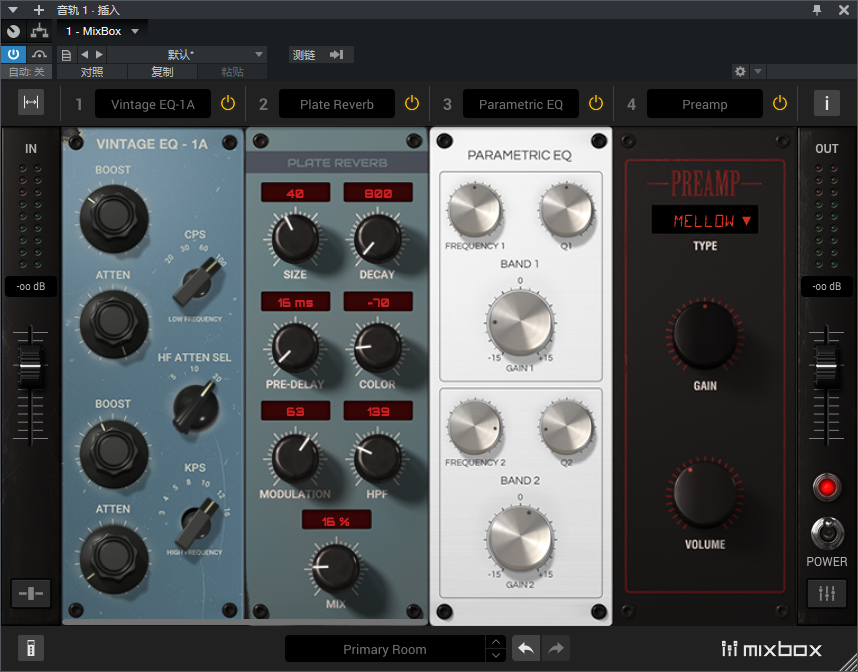Step preset down with the chevron
858x672 pixels.
495,656
